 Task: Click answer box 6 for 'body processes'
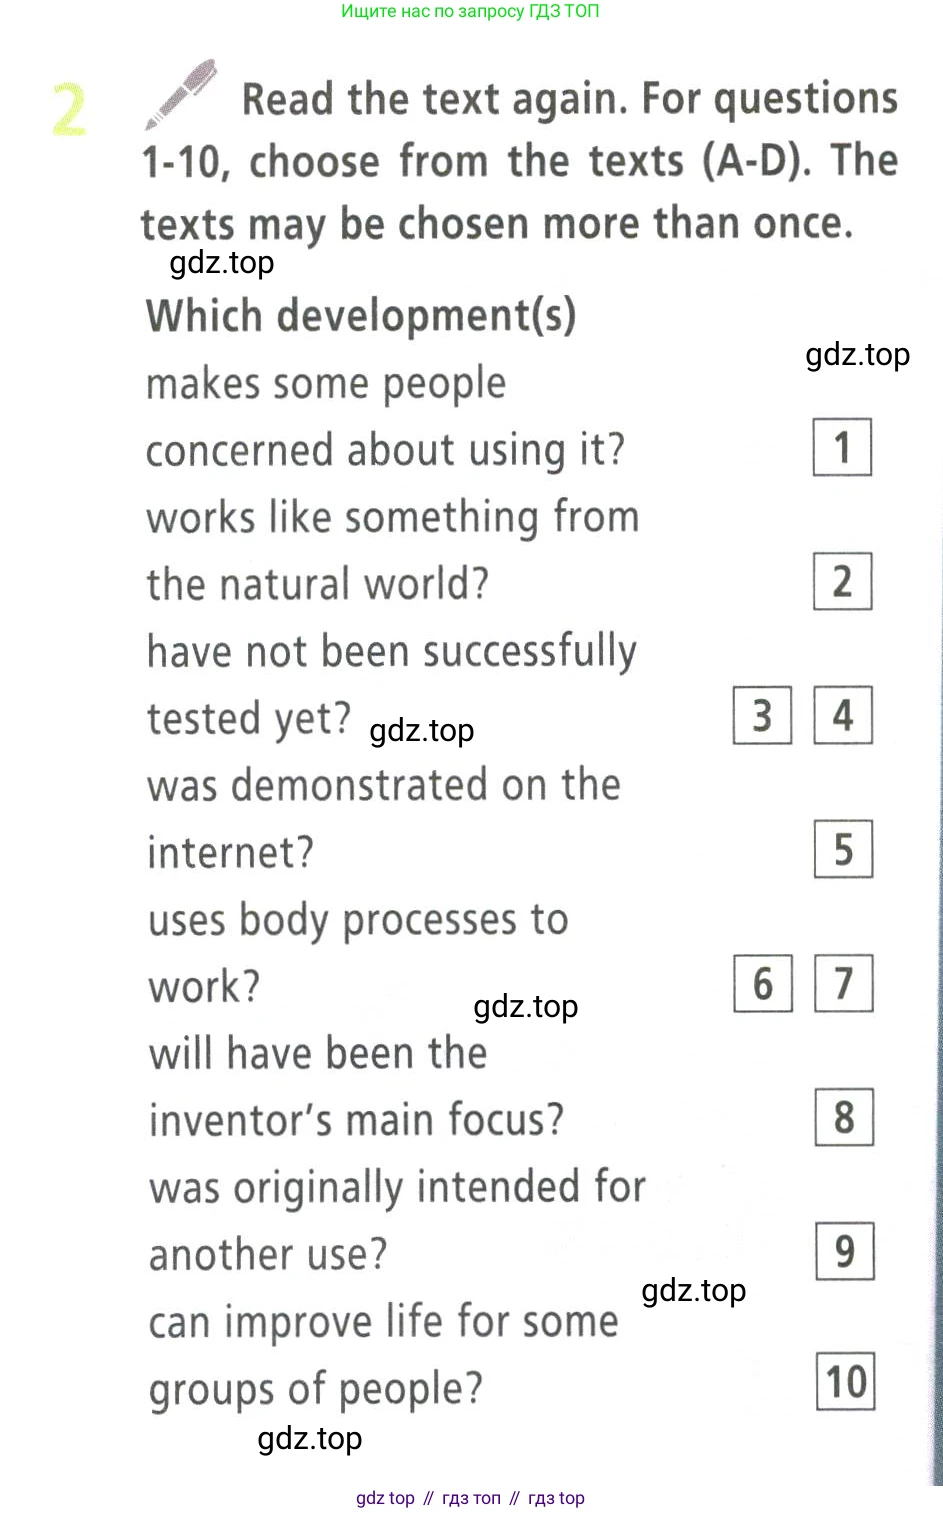point(763,983)
